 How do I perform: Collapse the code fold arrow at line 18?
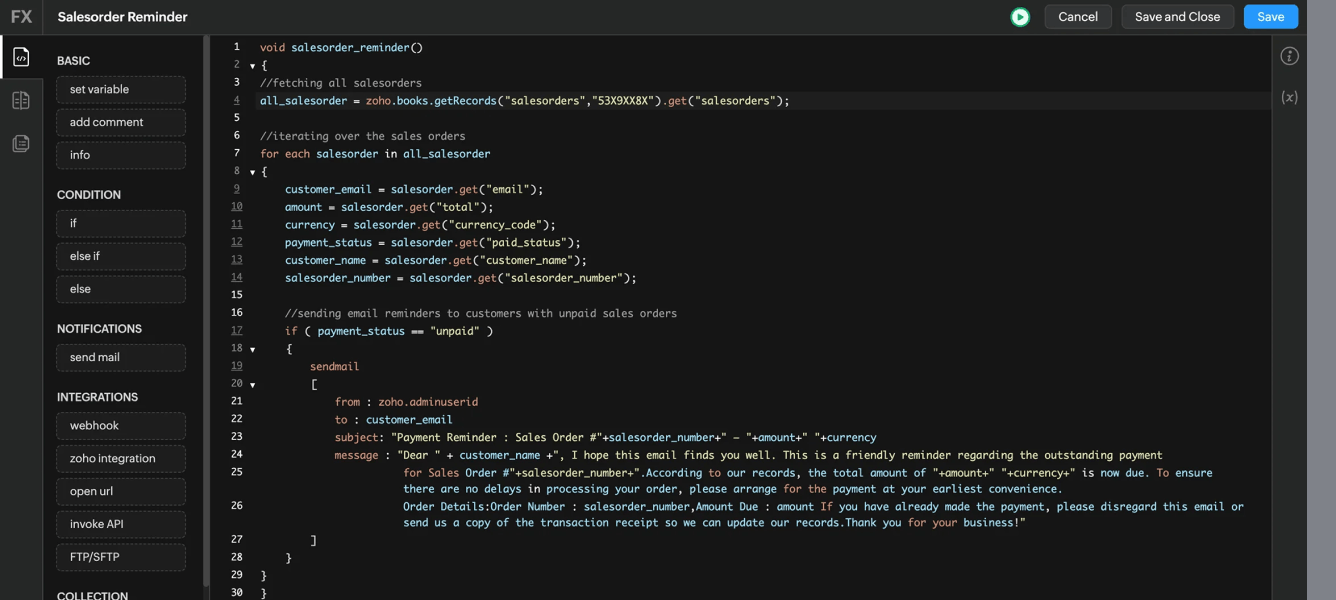point(252,350)
